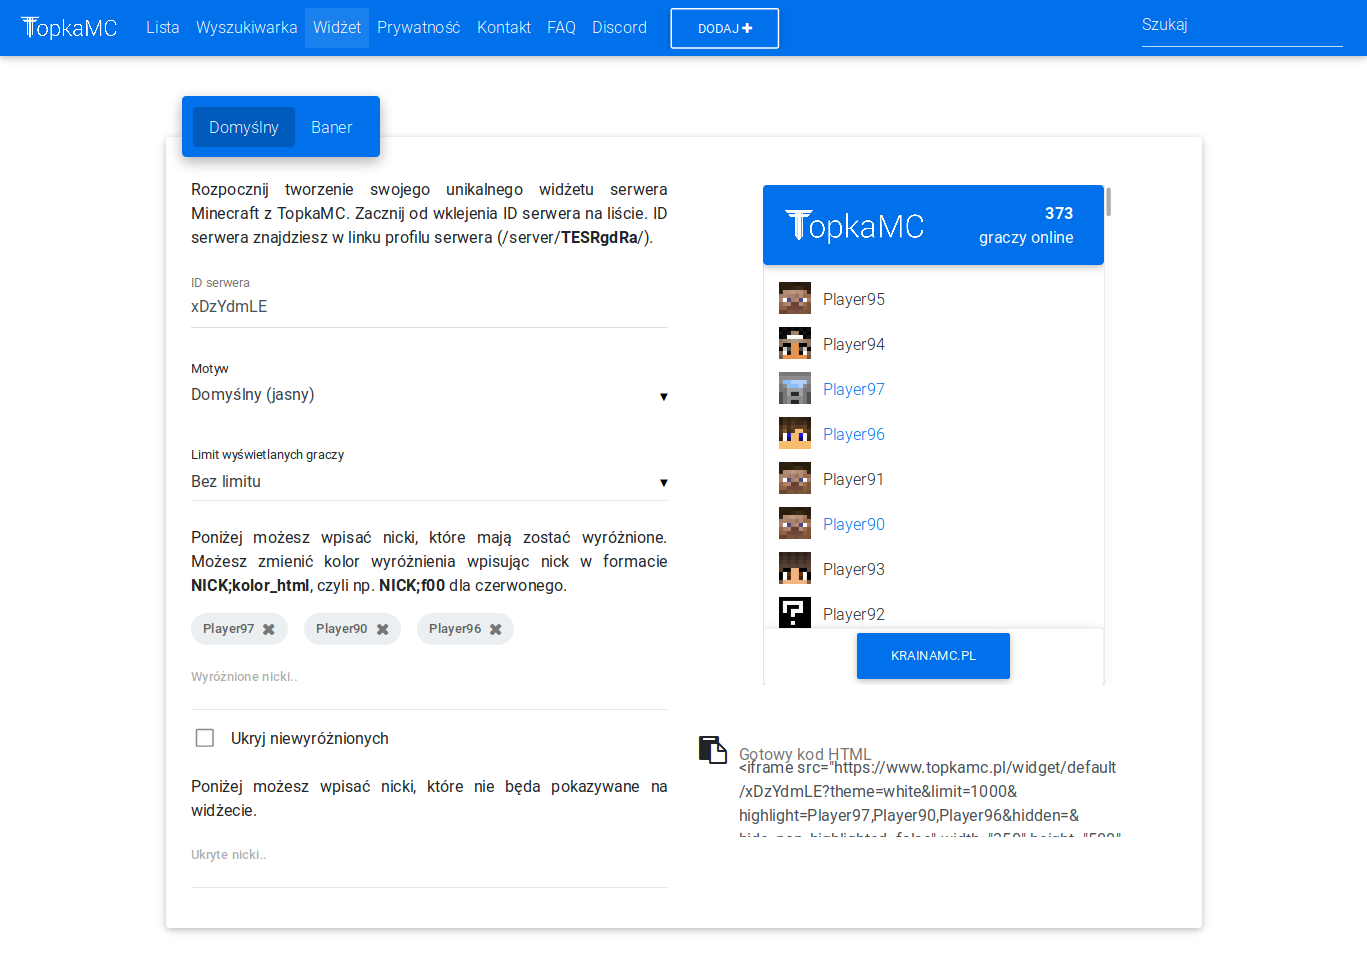Click the 373 graczy online counter
This screenshot has height=976, width=1367.
click(1026, 225)
